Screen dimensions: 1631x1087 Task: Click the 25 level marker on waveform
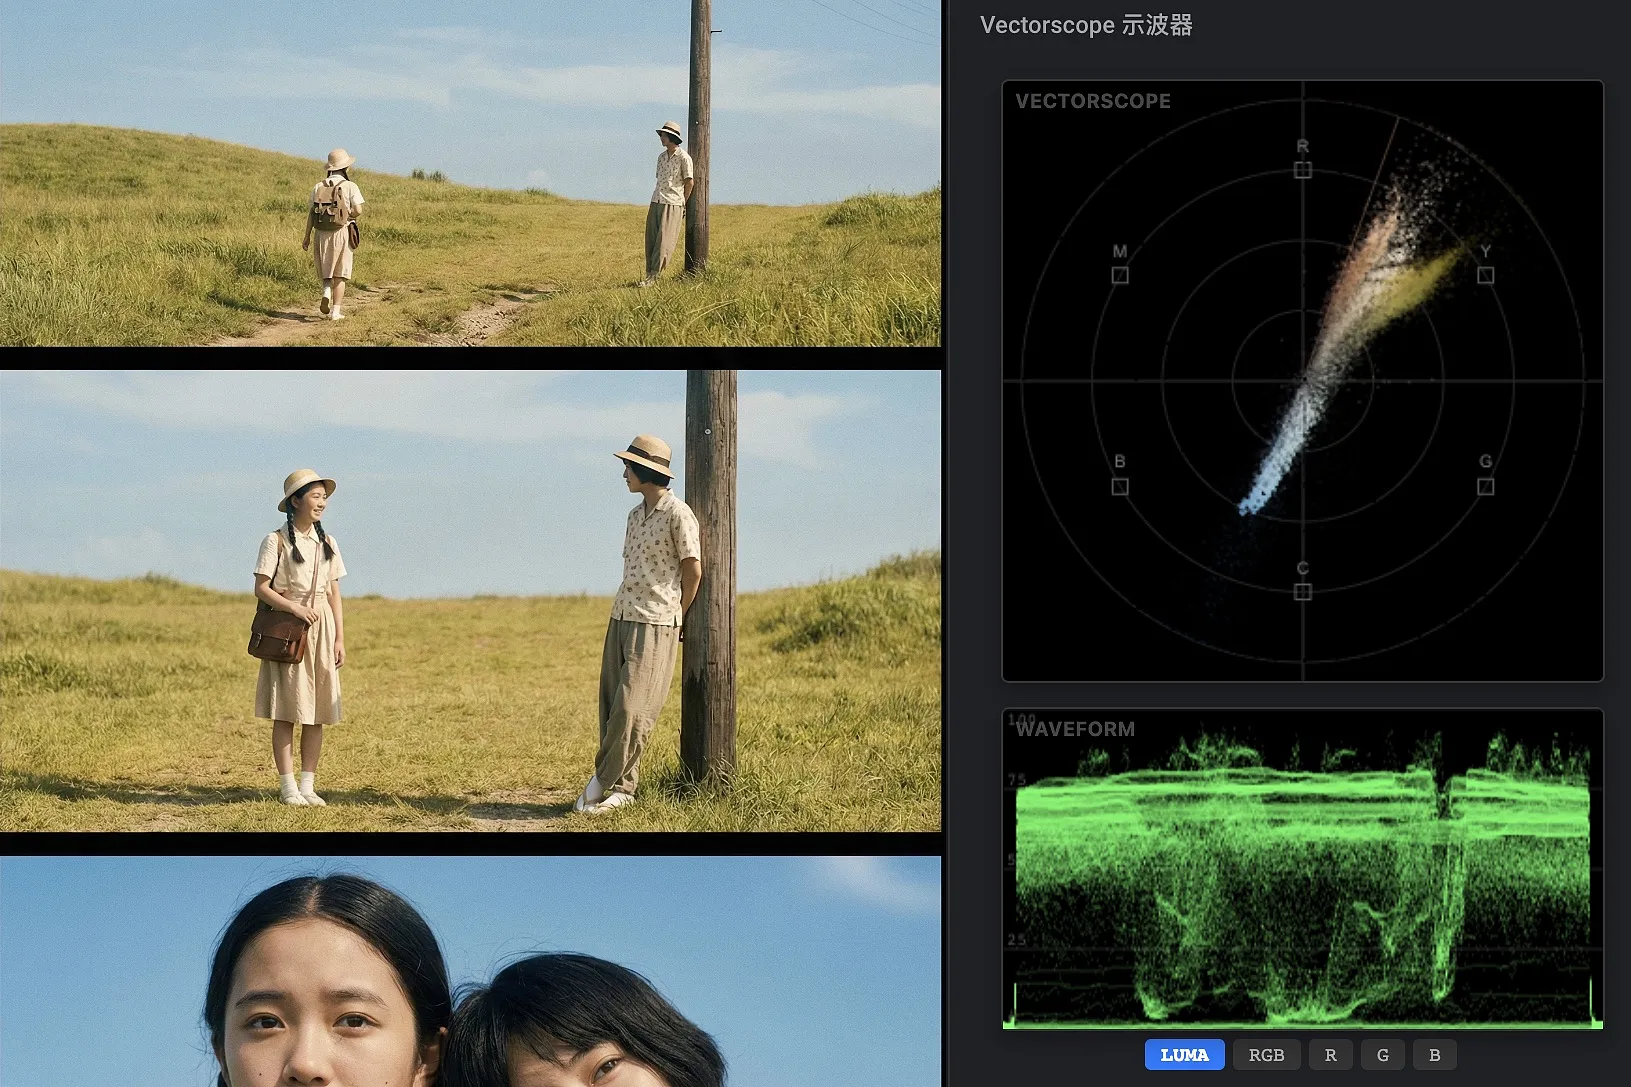click(1016, 940)
